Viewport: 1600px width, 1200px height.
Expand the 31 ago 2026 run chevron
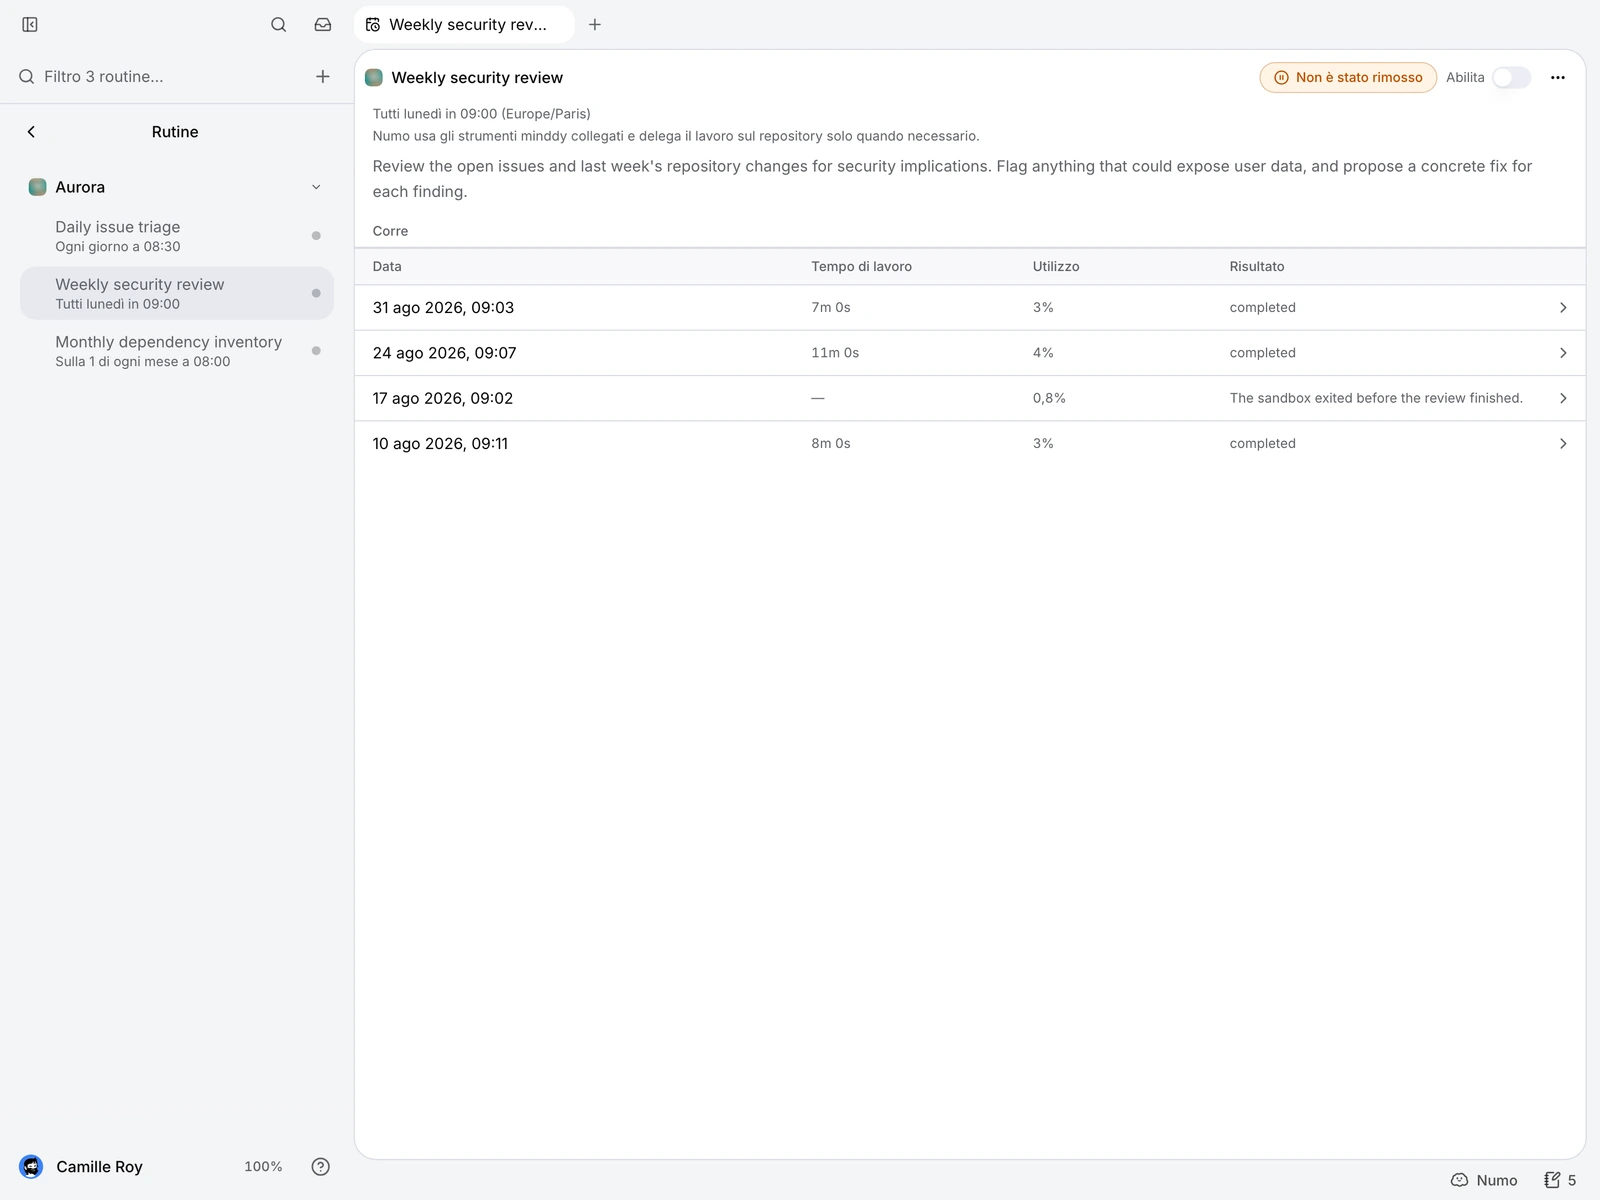click(x=1563, y=308)
